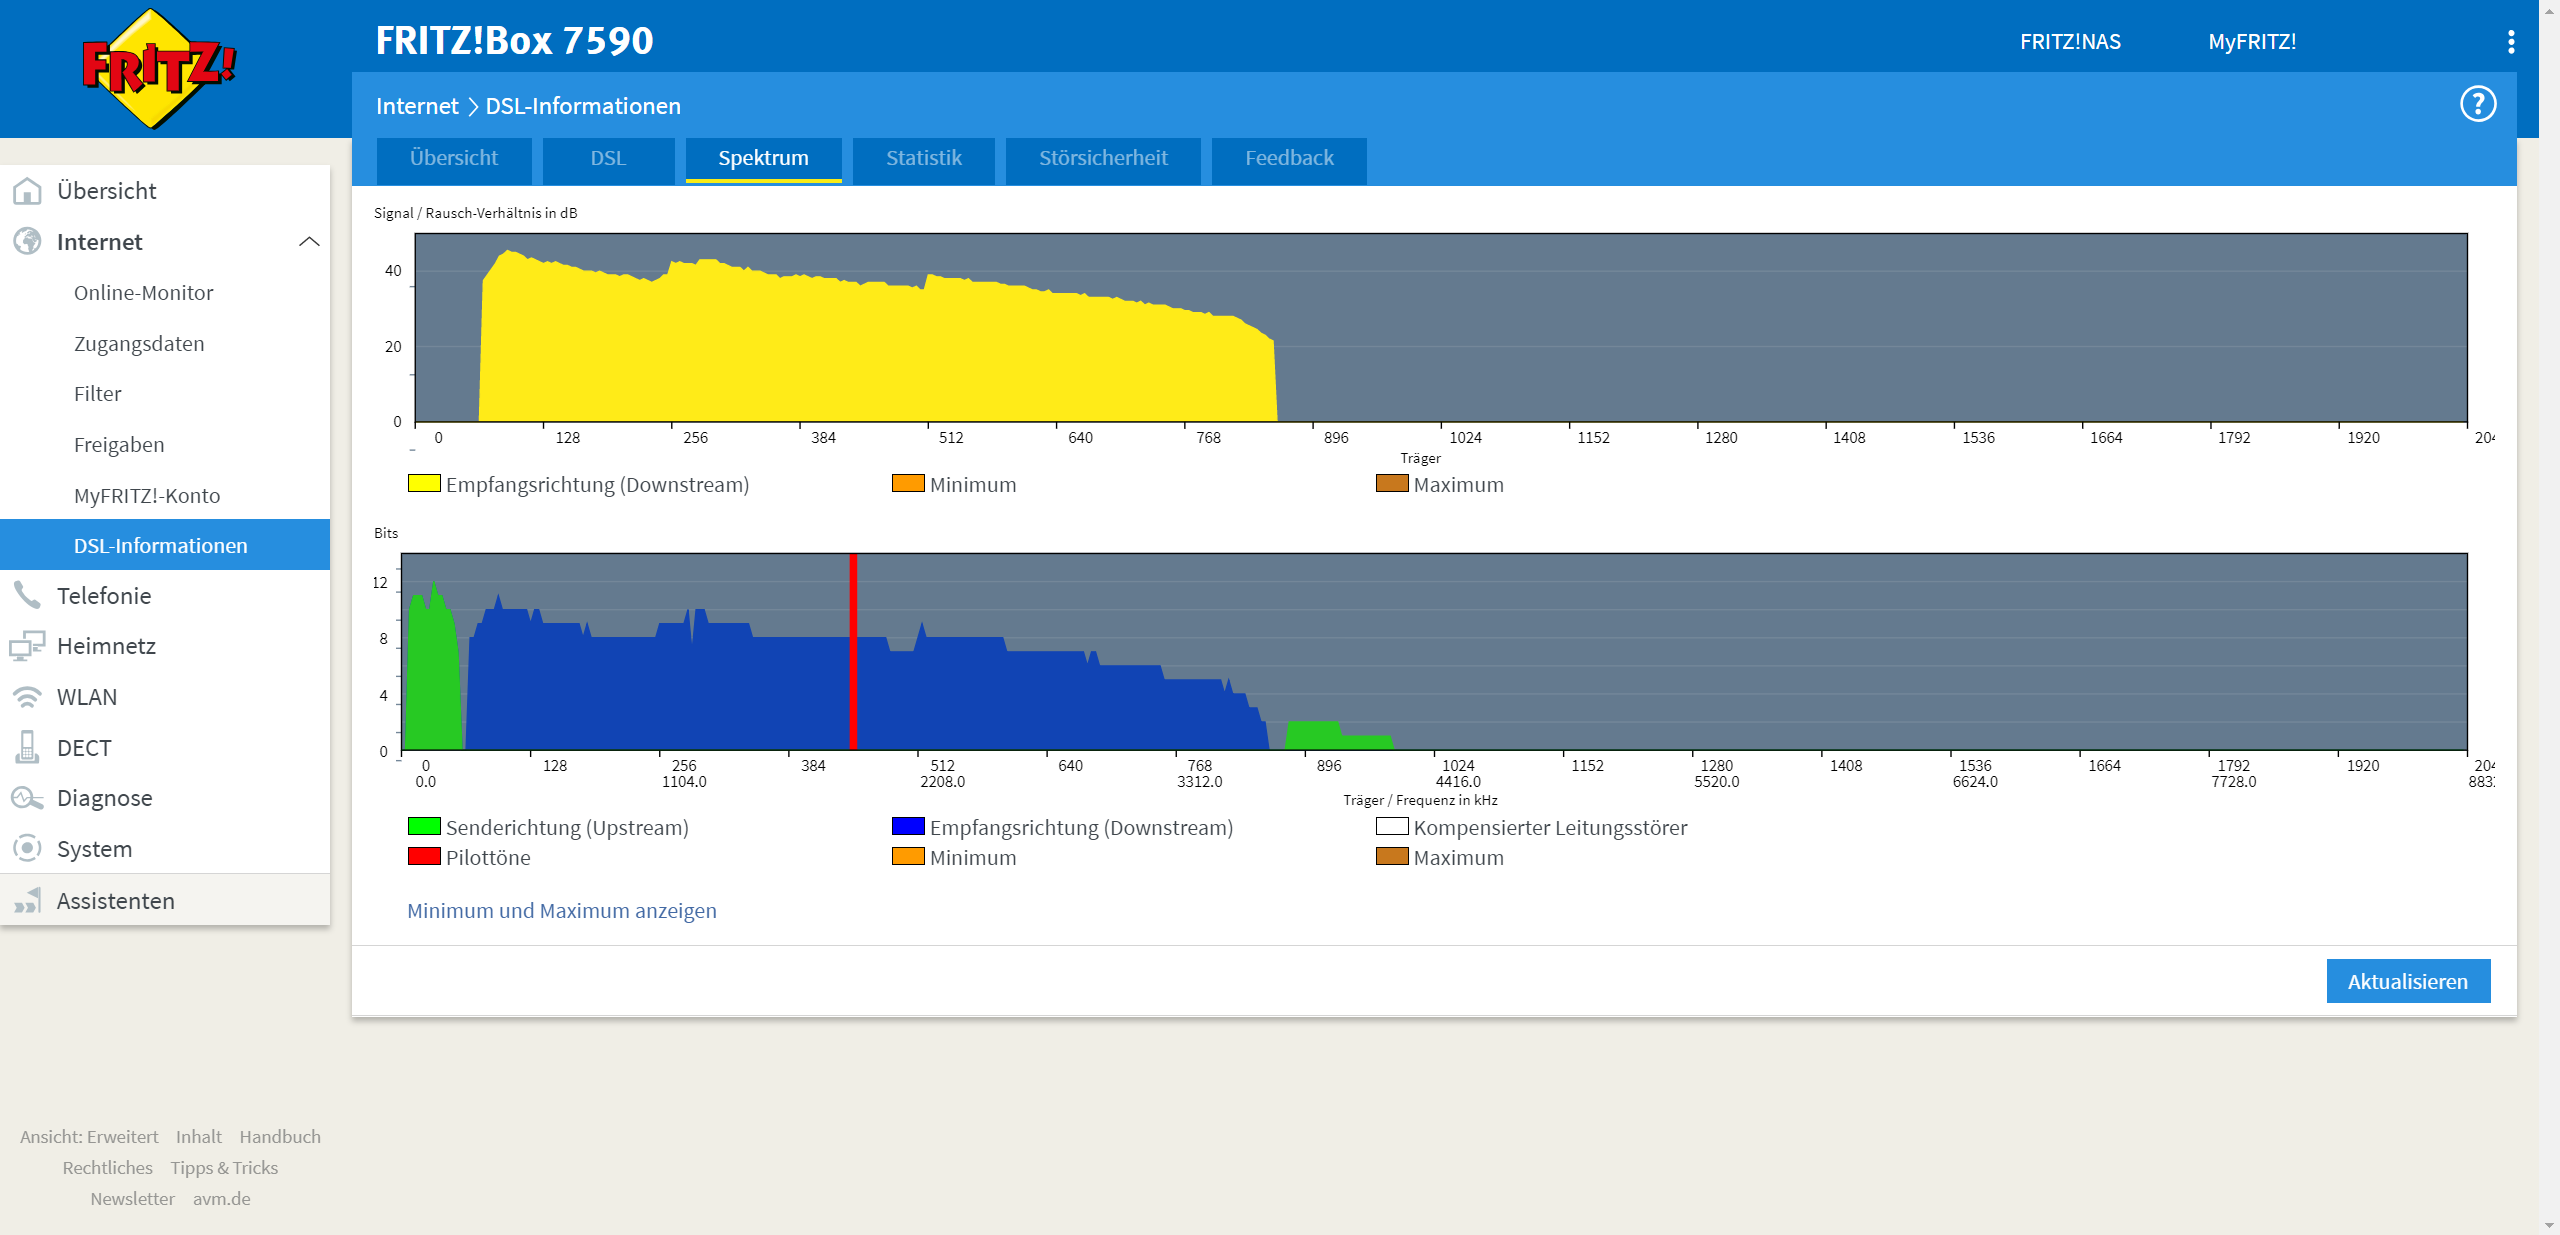Click the red pilot tone marker in Bits chart

[x=853, y=650]
